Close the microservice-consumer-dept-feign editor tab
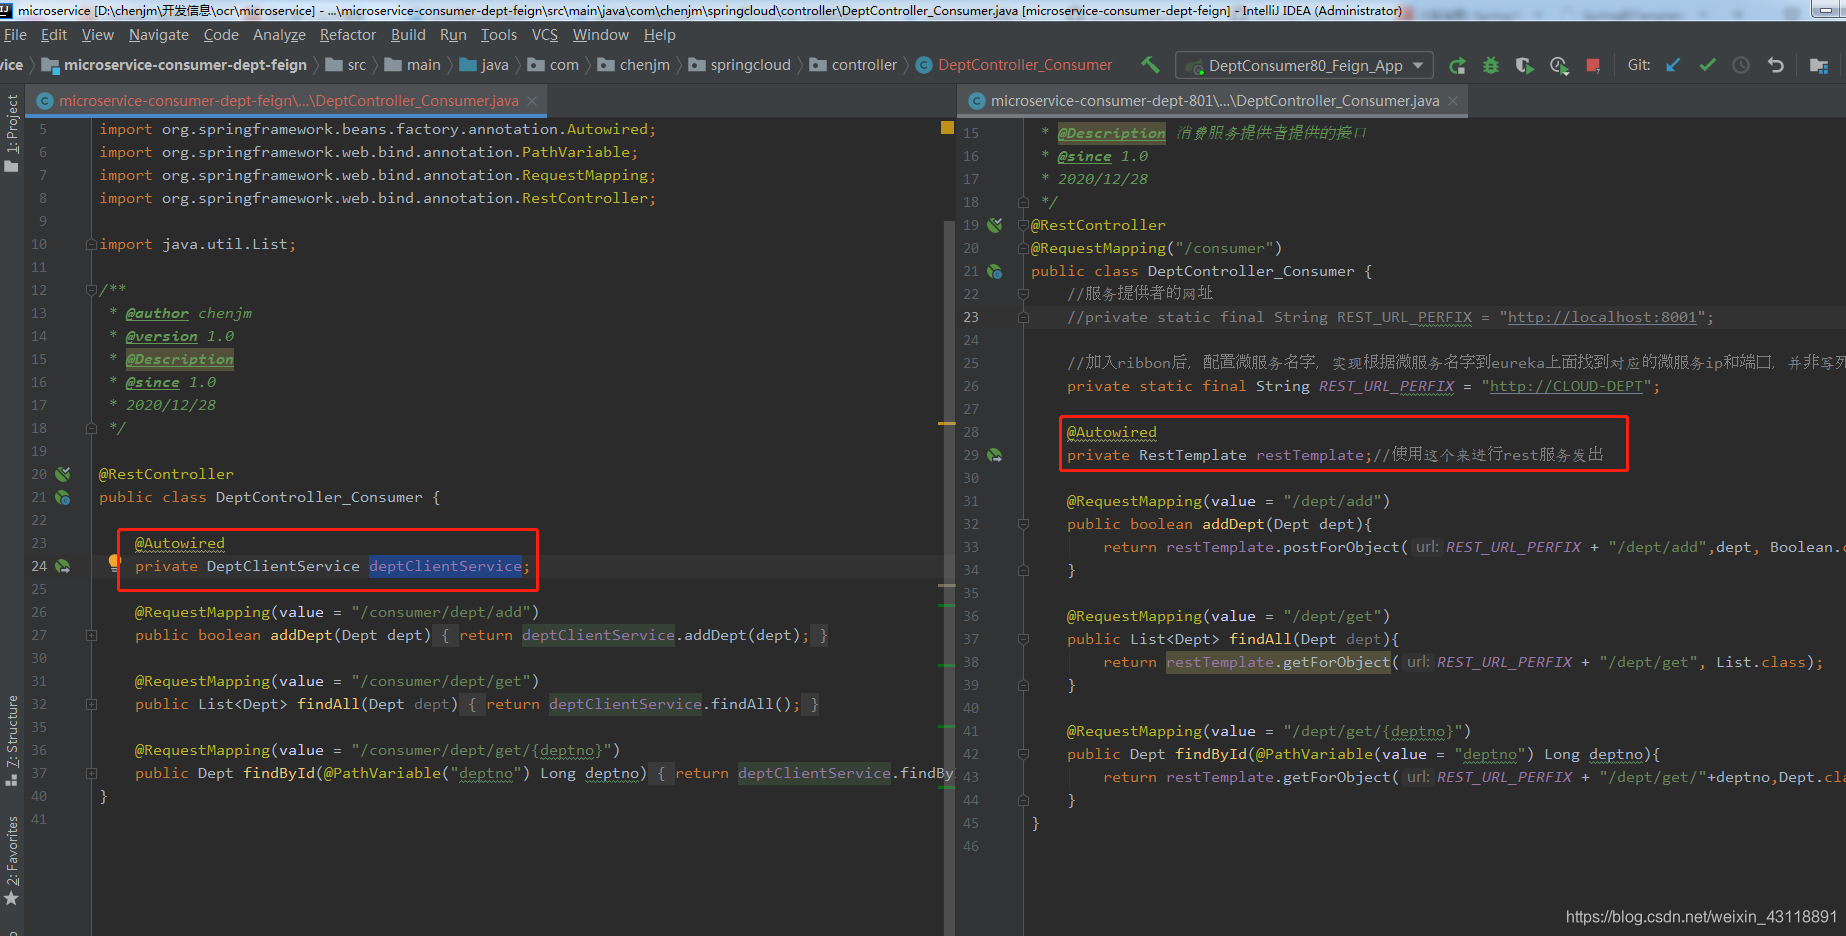Image resolution: width=1846 pixels, height=936 pixels. [x=532, y=101]
